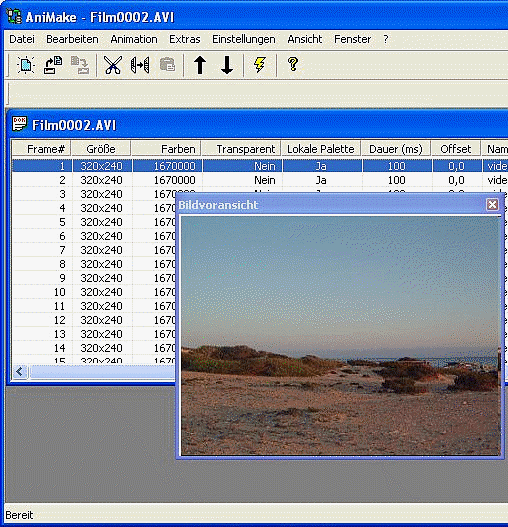Viewport: 508px width, 527px height.
Task: Click the mirror frame toolbar icon
Action: tap(140, 65)
